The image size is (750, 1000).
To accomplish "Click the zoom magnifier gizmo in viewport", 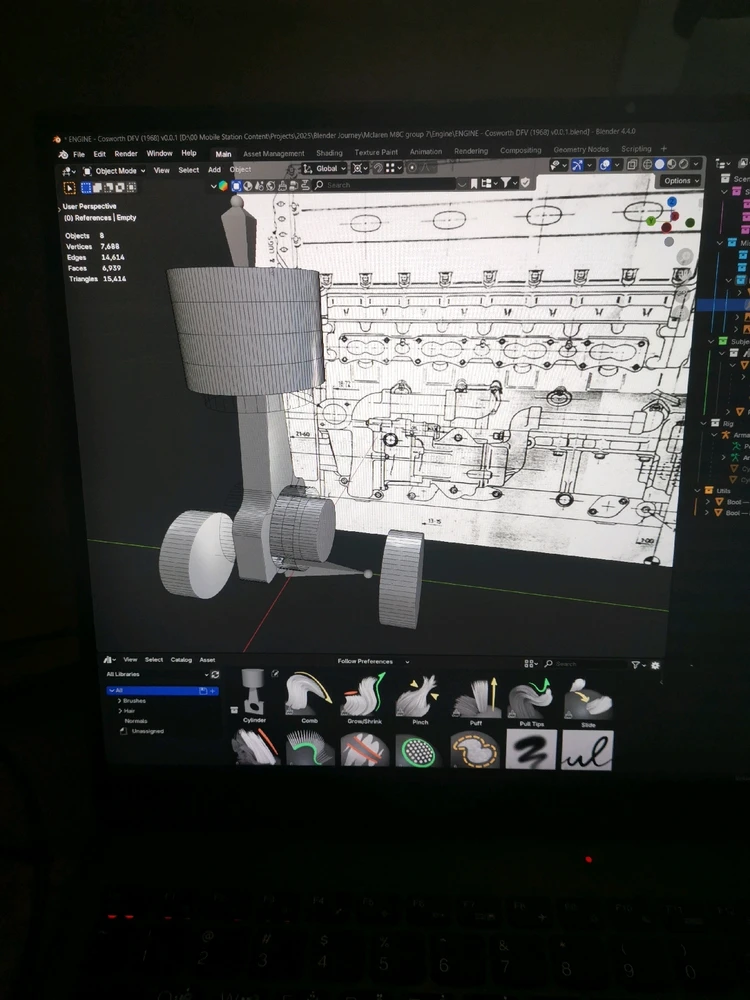I will tap(684, 257).
